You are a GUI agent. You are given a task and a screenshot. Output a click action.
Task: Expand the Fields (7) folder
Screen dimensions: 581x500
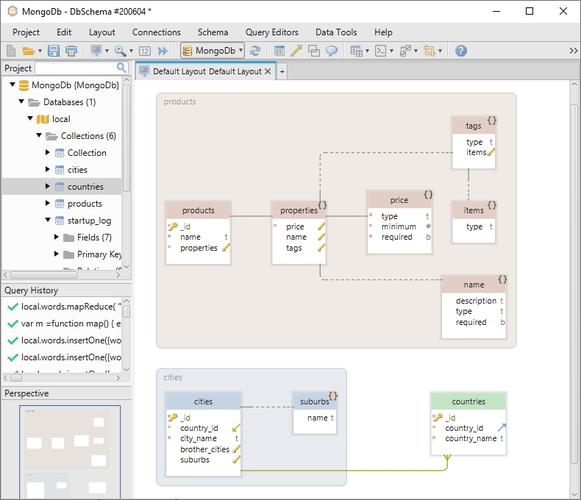(x=56, y=236)
